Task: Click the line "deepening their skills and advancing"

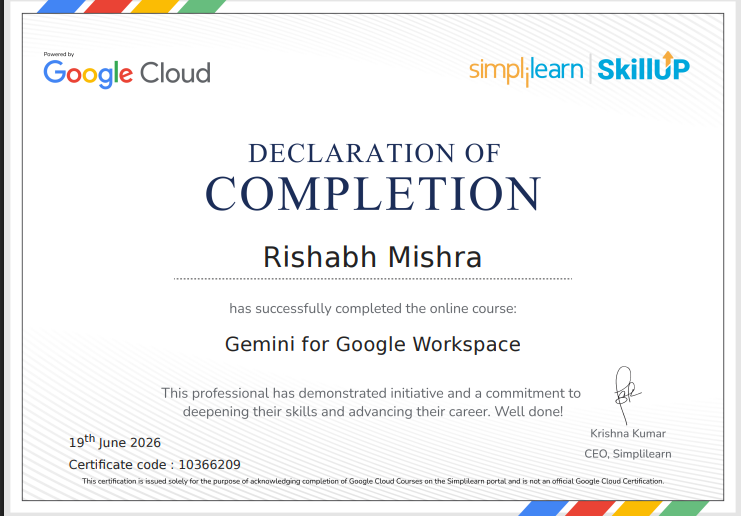Action: tap(373, 412)
